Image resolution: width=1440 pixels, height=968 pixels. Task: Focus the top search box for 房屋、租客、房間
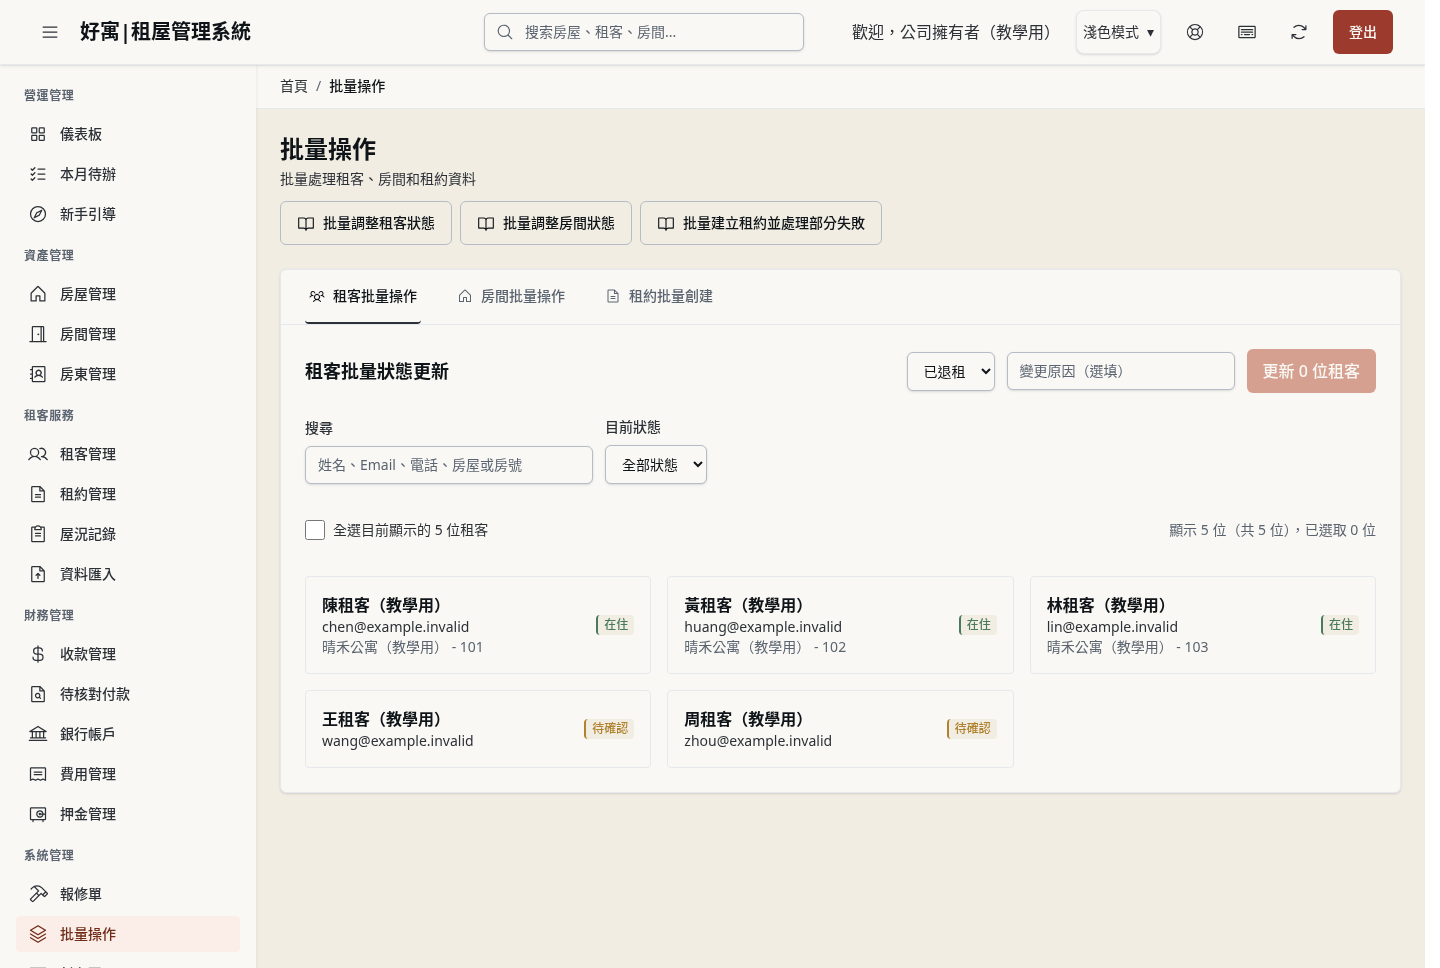(644, 32)
